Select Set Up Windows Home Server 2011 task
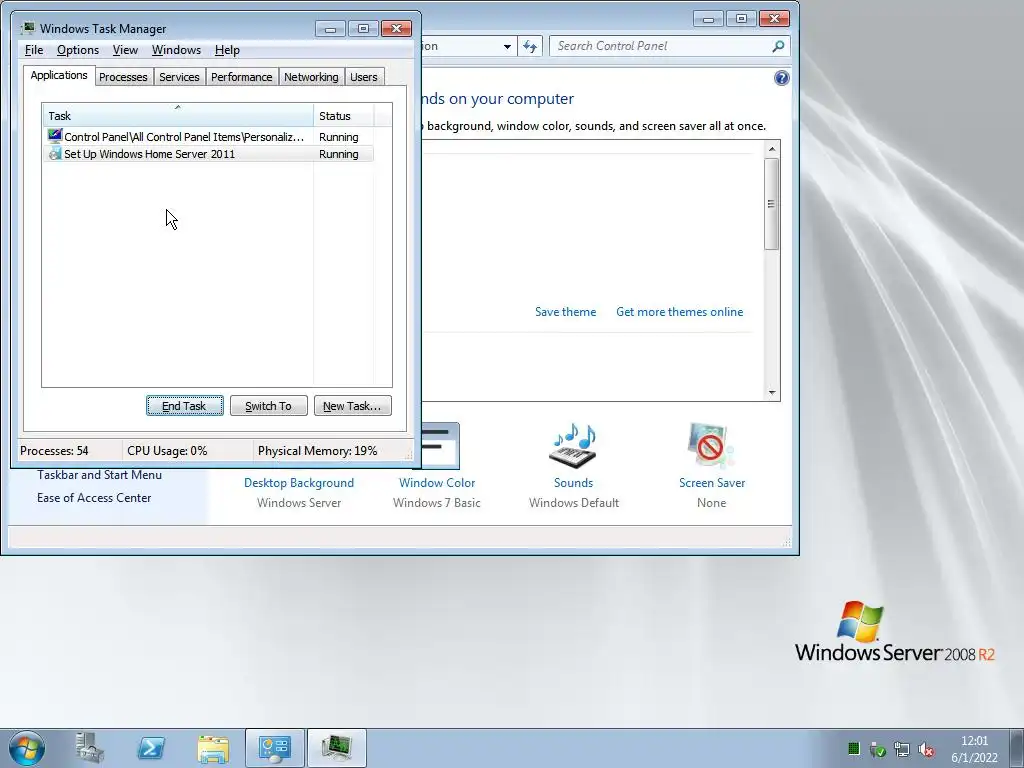The image size is (1024, 768). click(208, 153)
